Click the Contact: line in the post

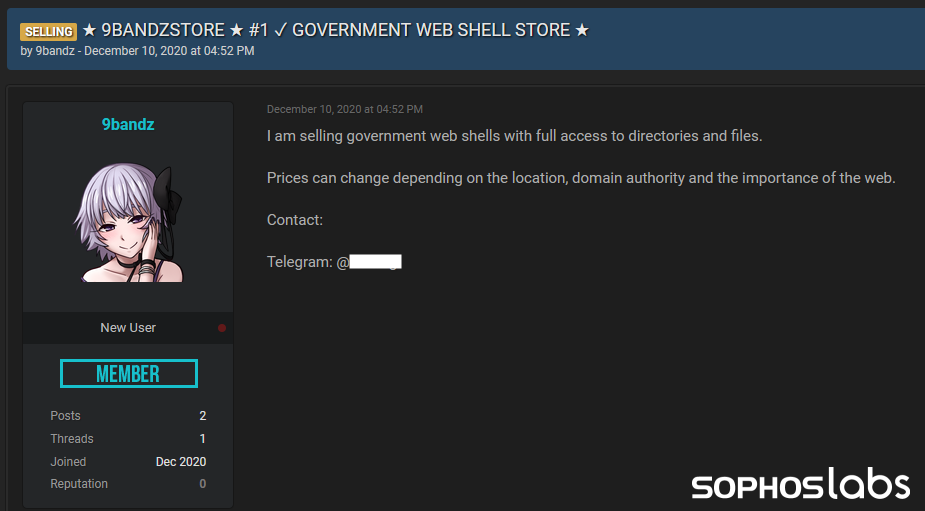pos(295,220)
